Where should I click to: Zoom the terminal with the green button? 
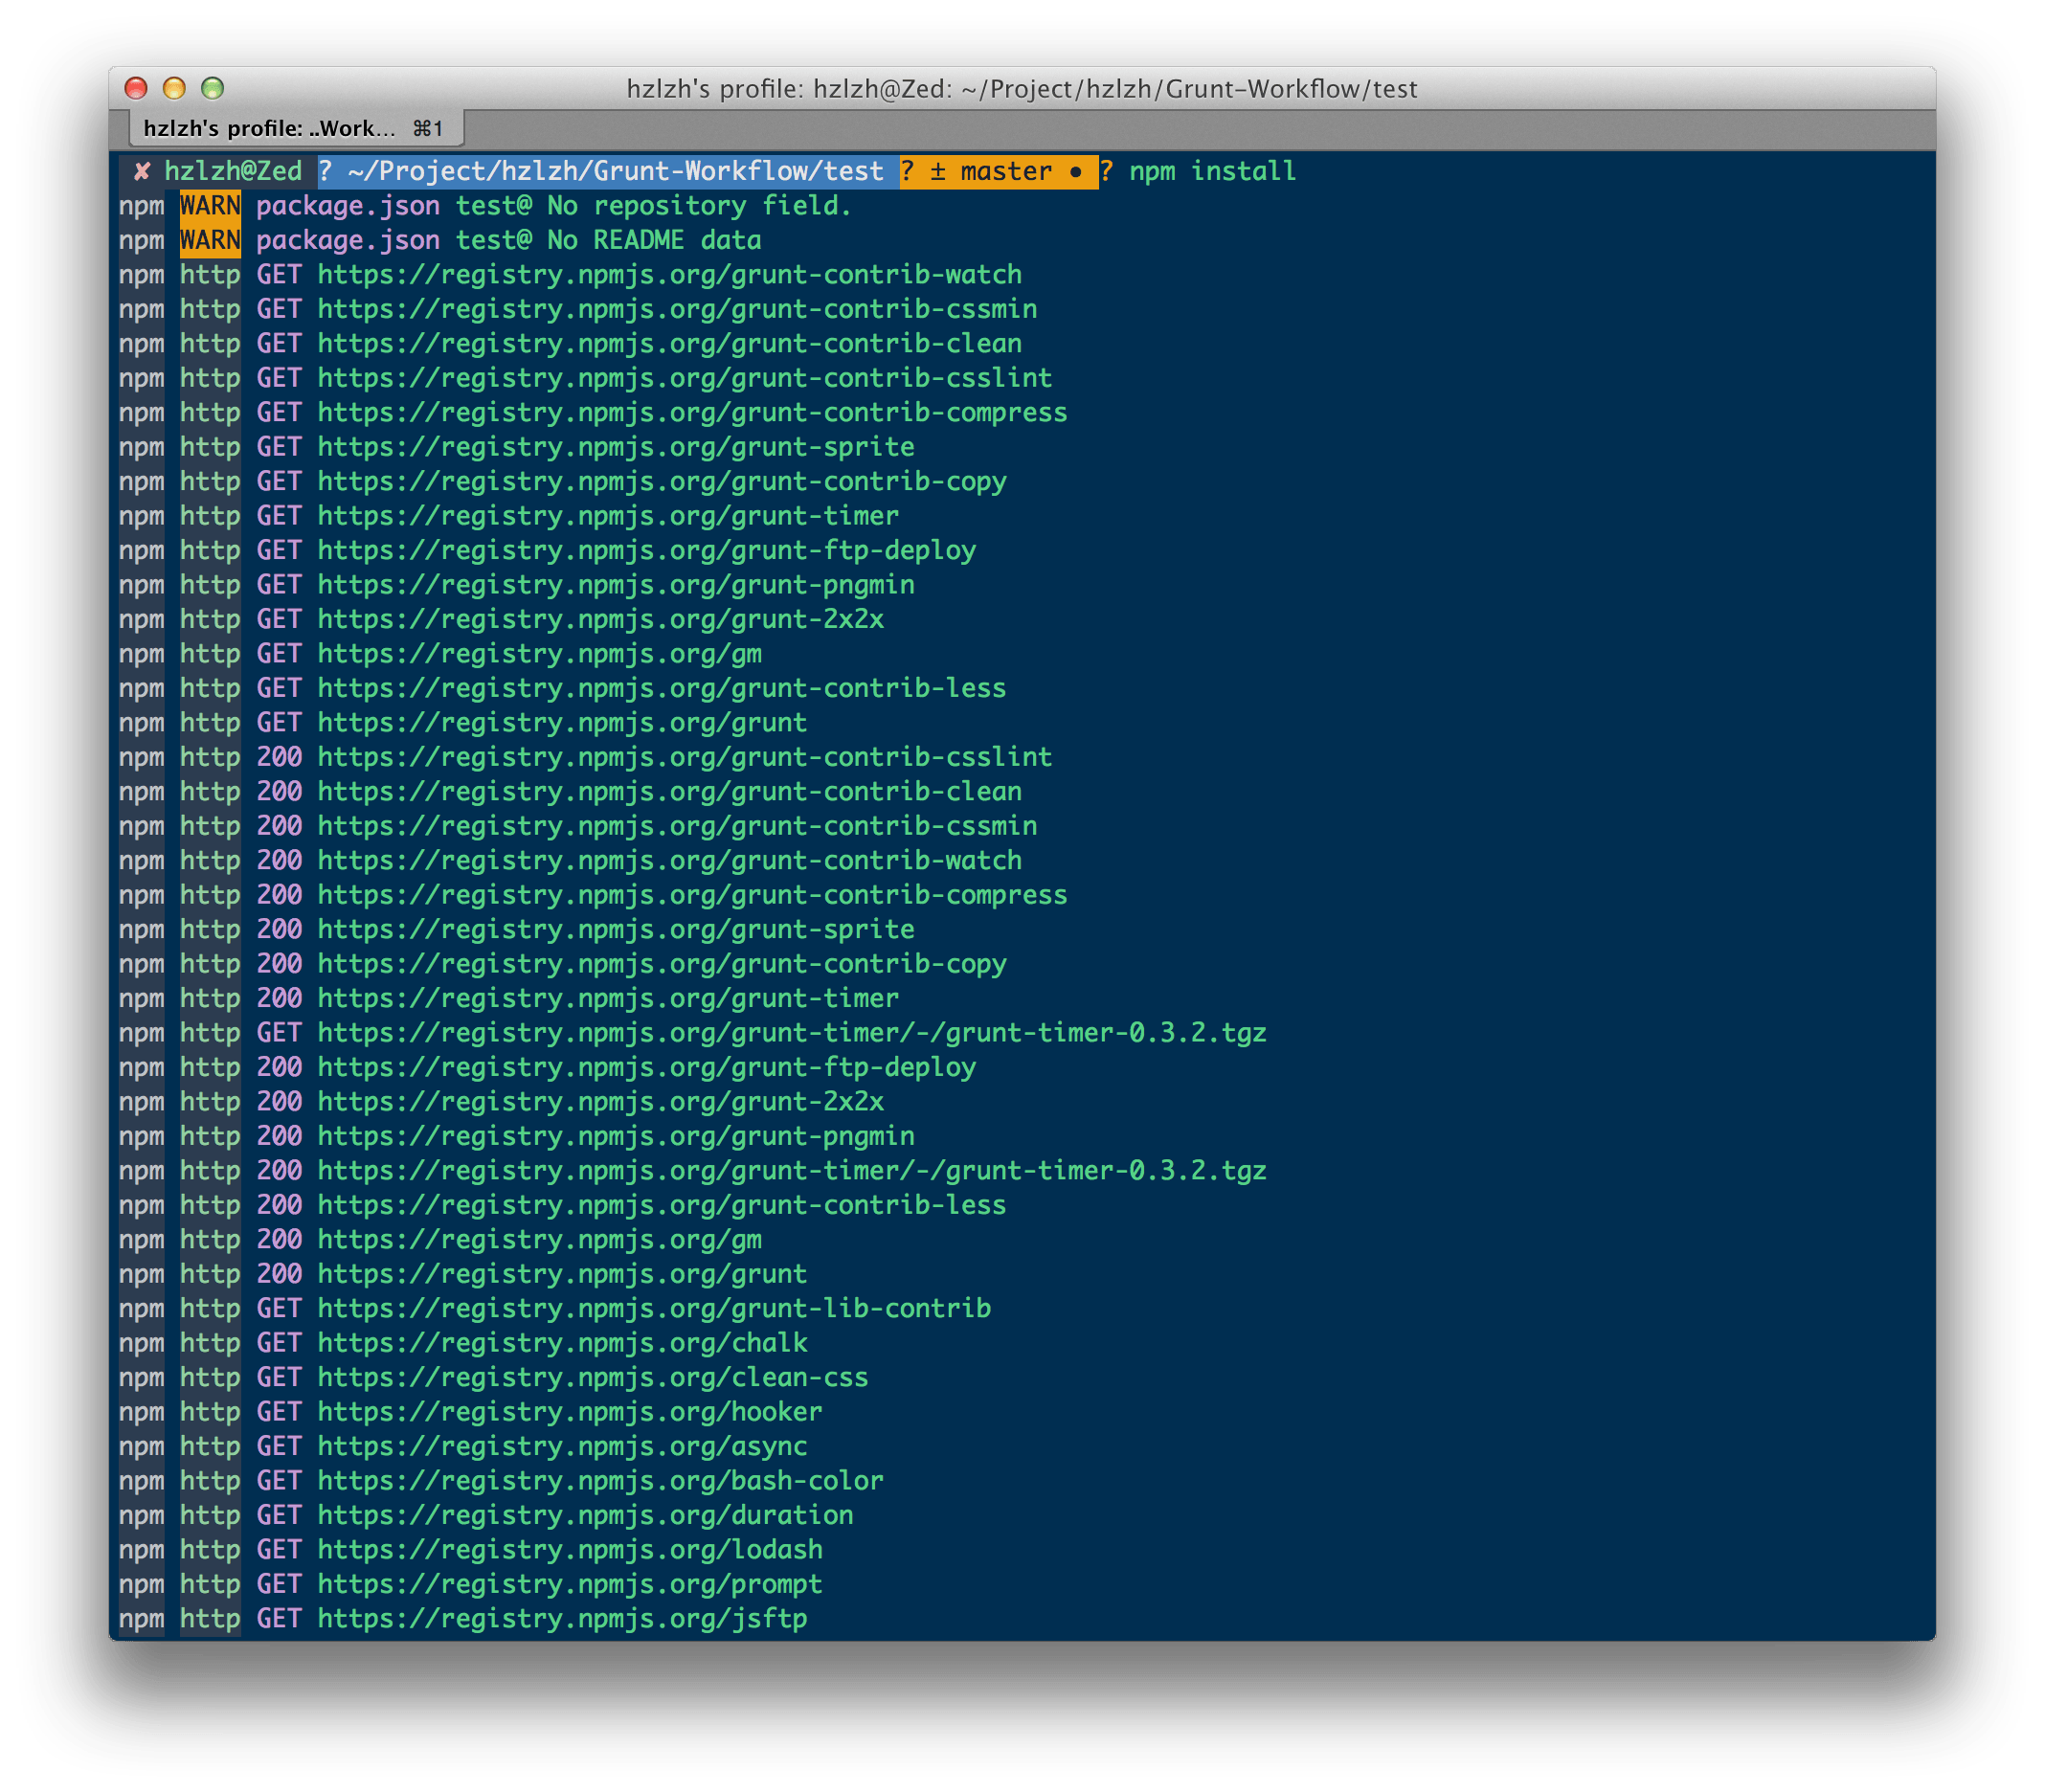tap(212, 88)
